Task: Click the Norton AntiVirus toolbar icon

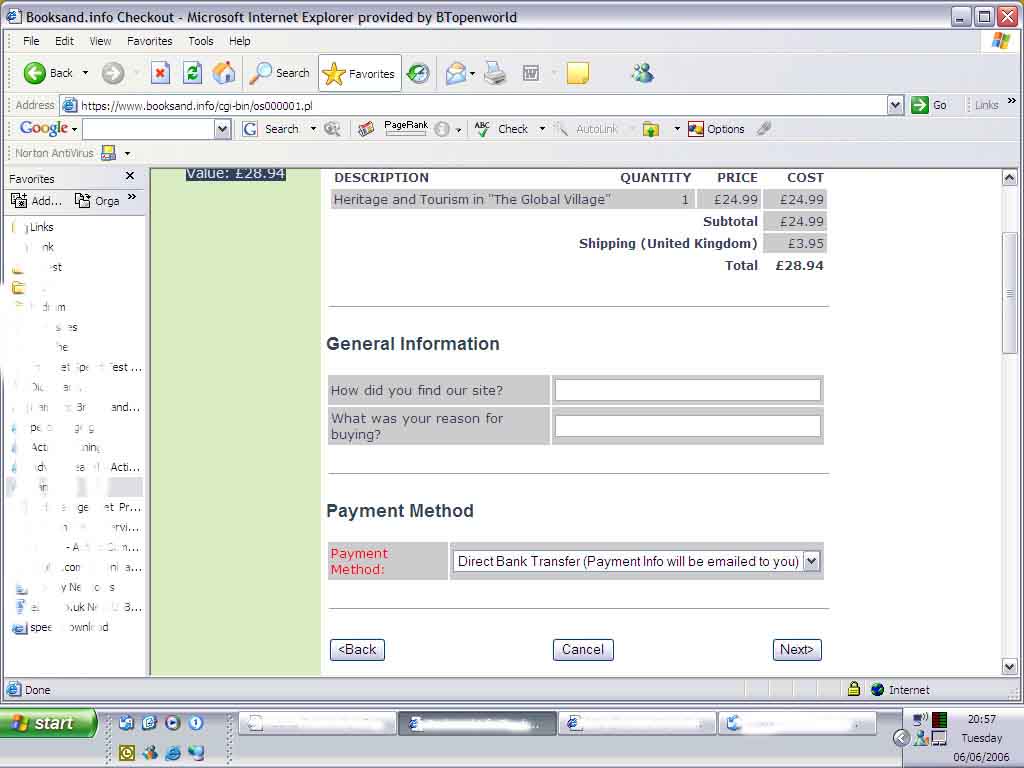Action: point(109,153)
